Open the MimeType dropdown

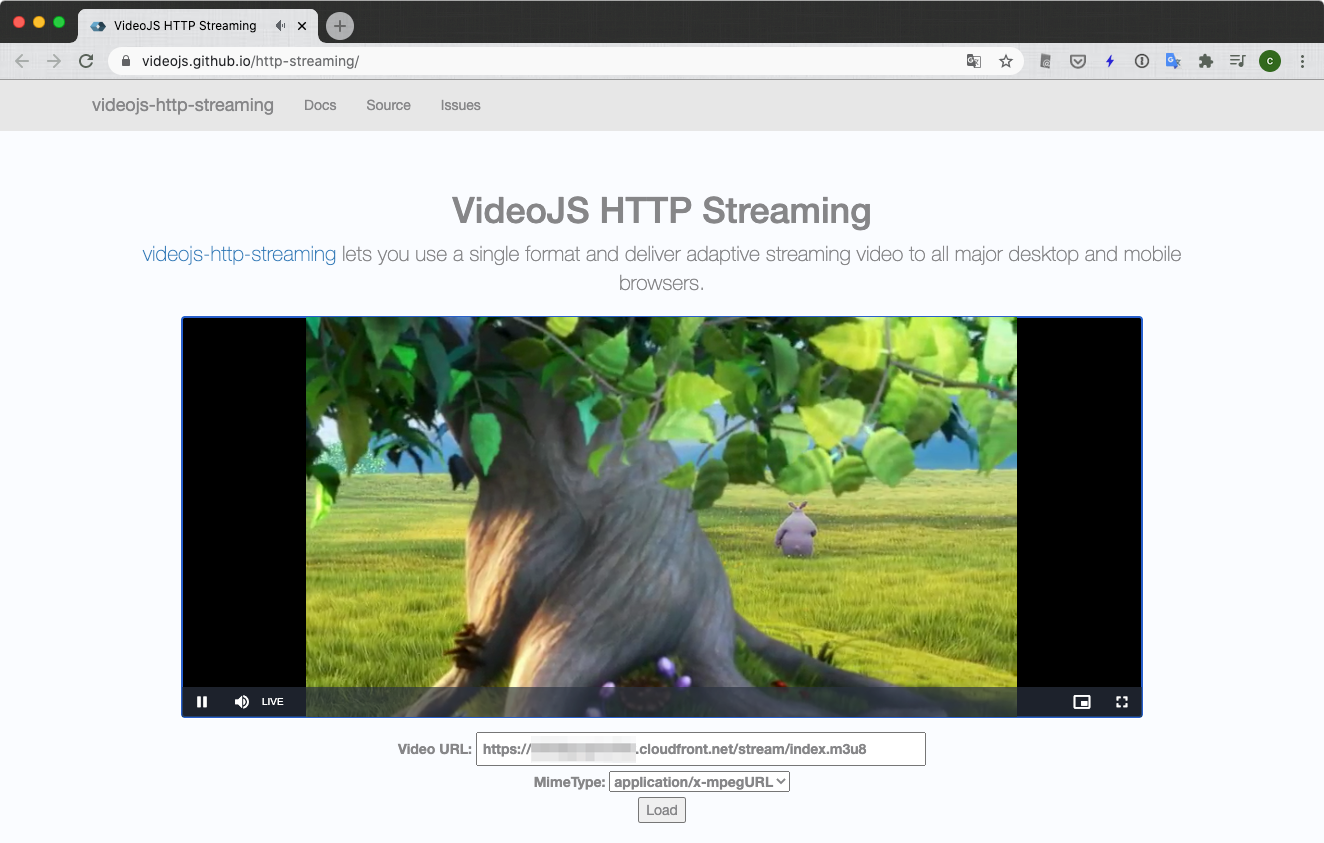(699, 782)
